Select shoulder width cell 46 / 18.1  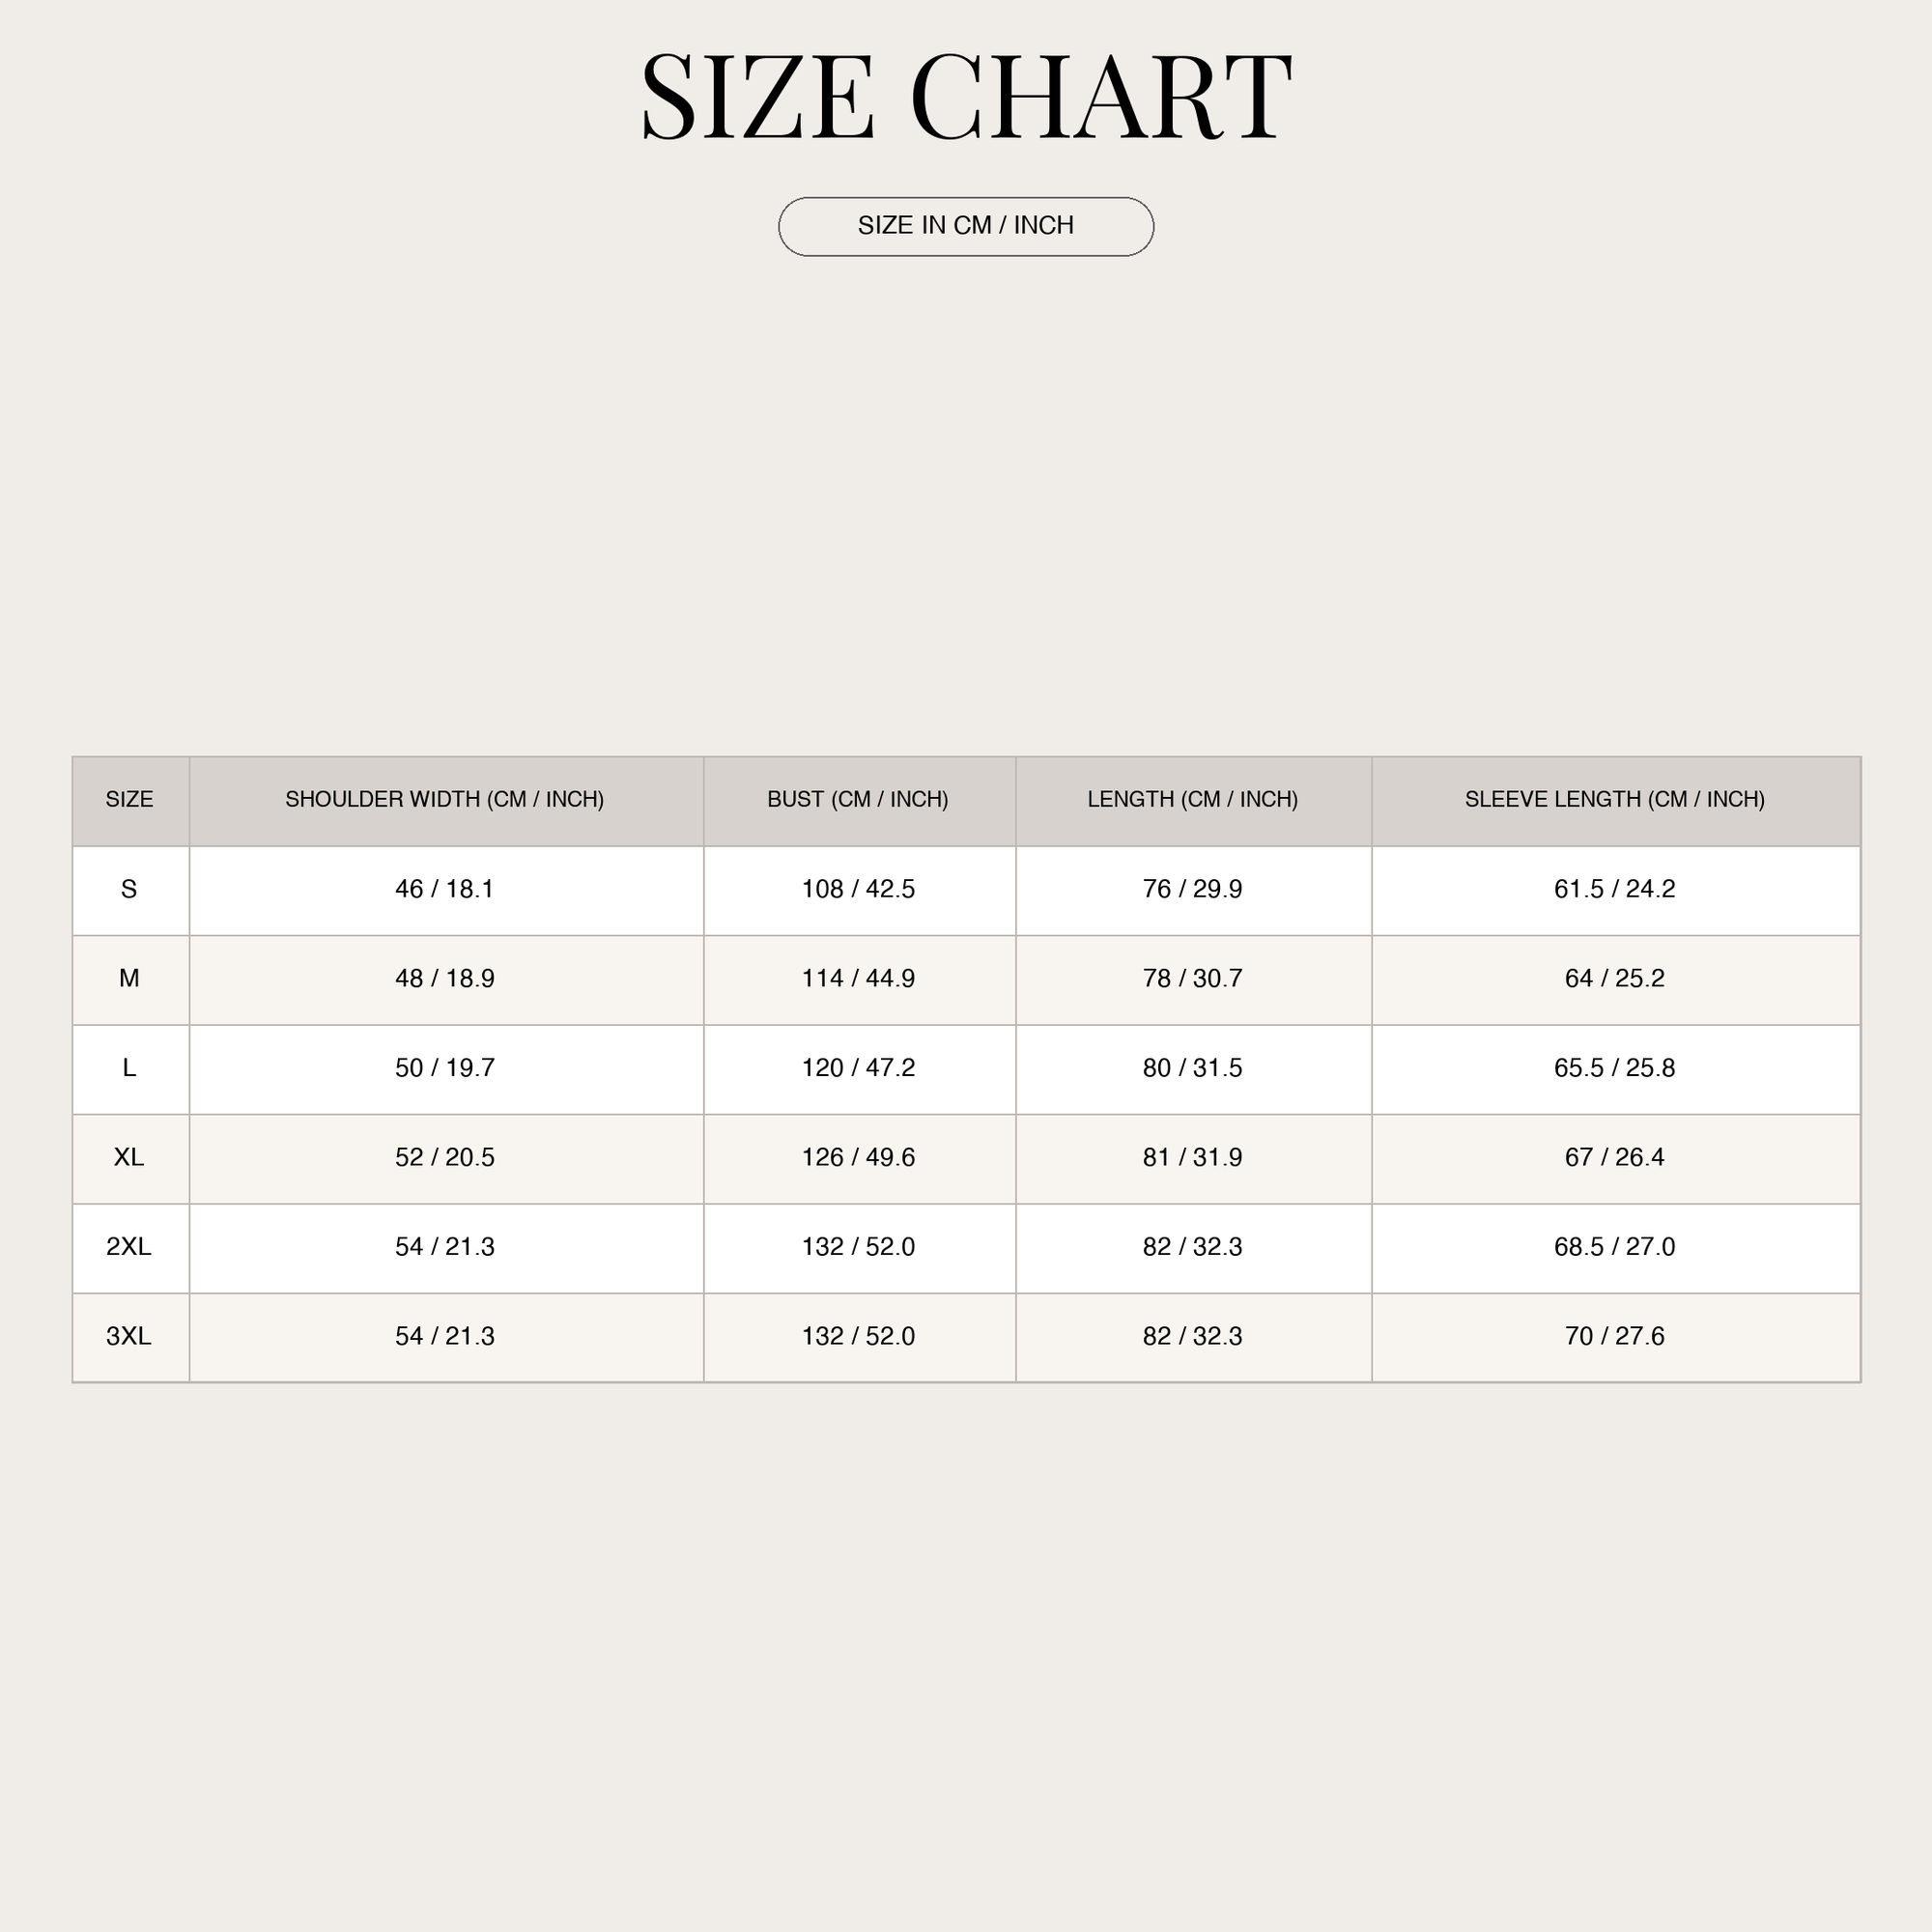(446, 890)
